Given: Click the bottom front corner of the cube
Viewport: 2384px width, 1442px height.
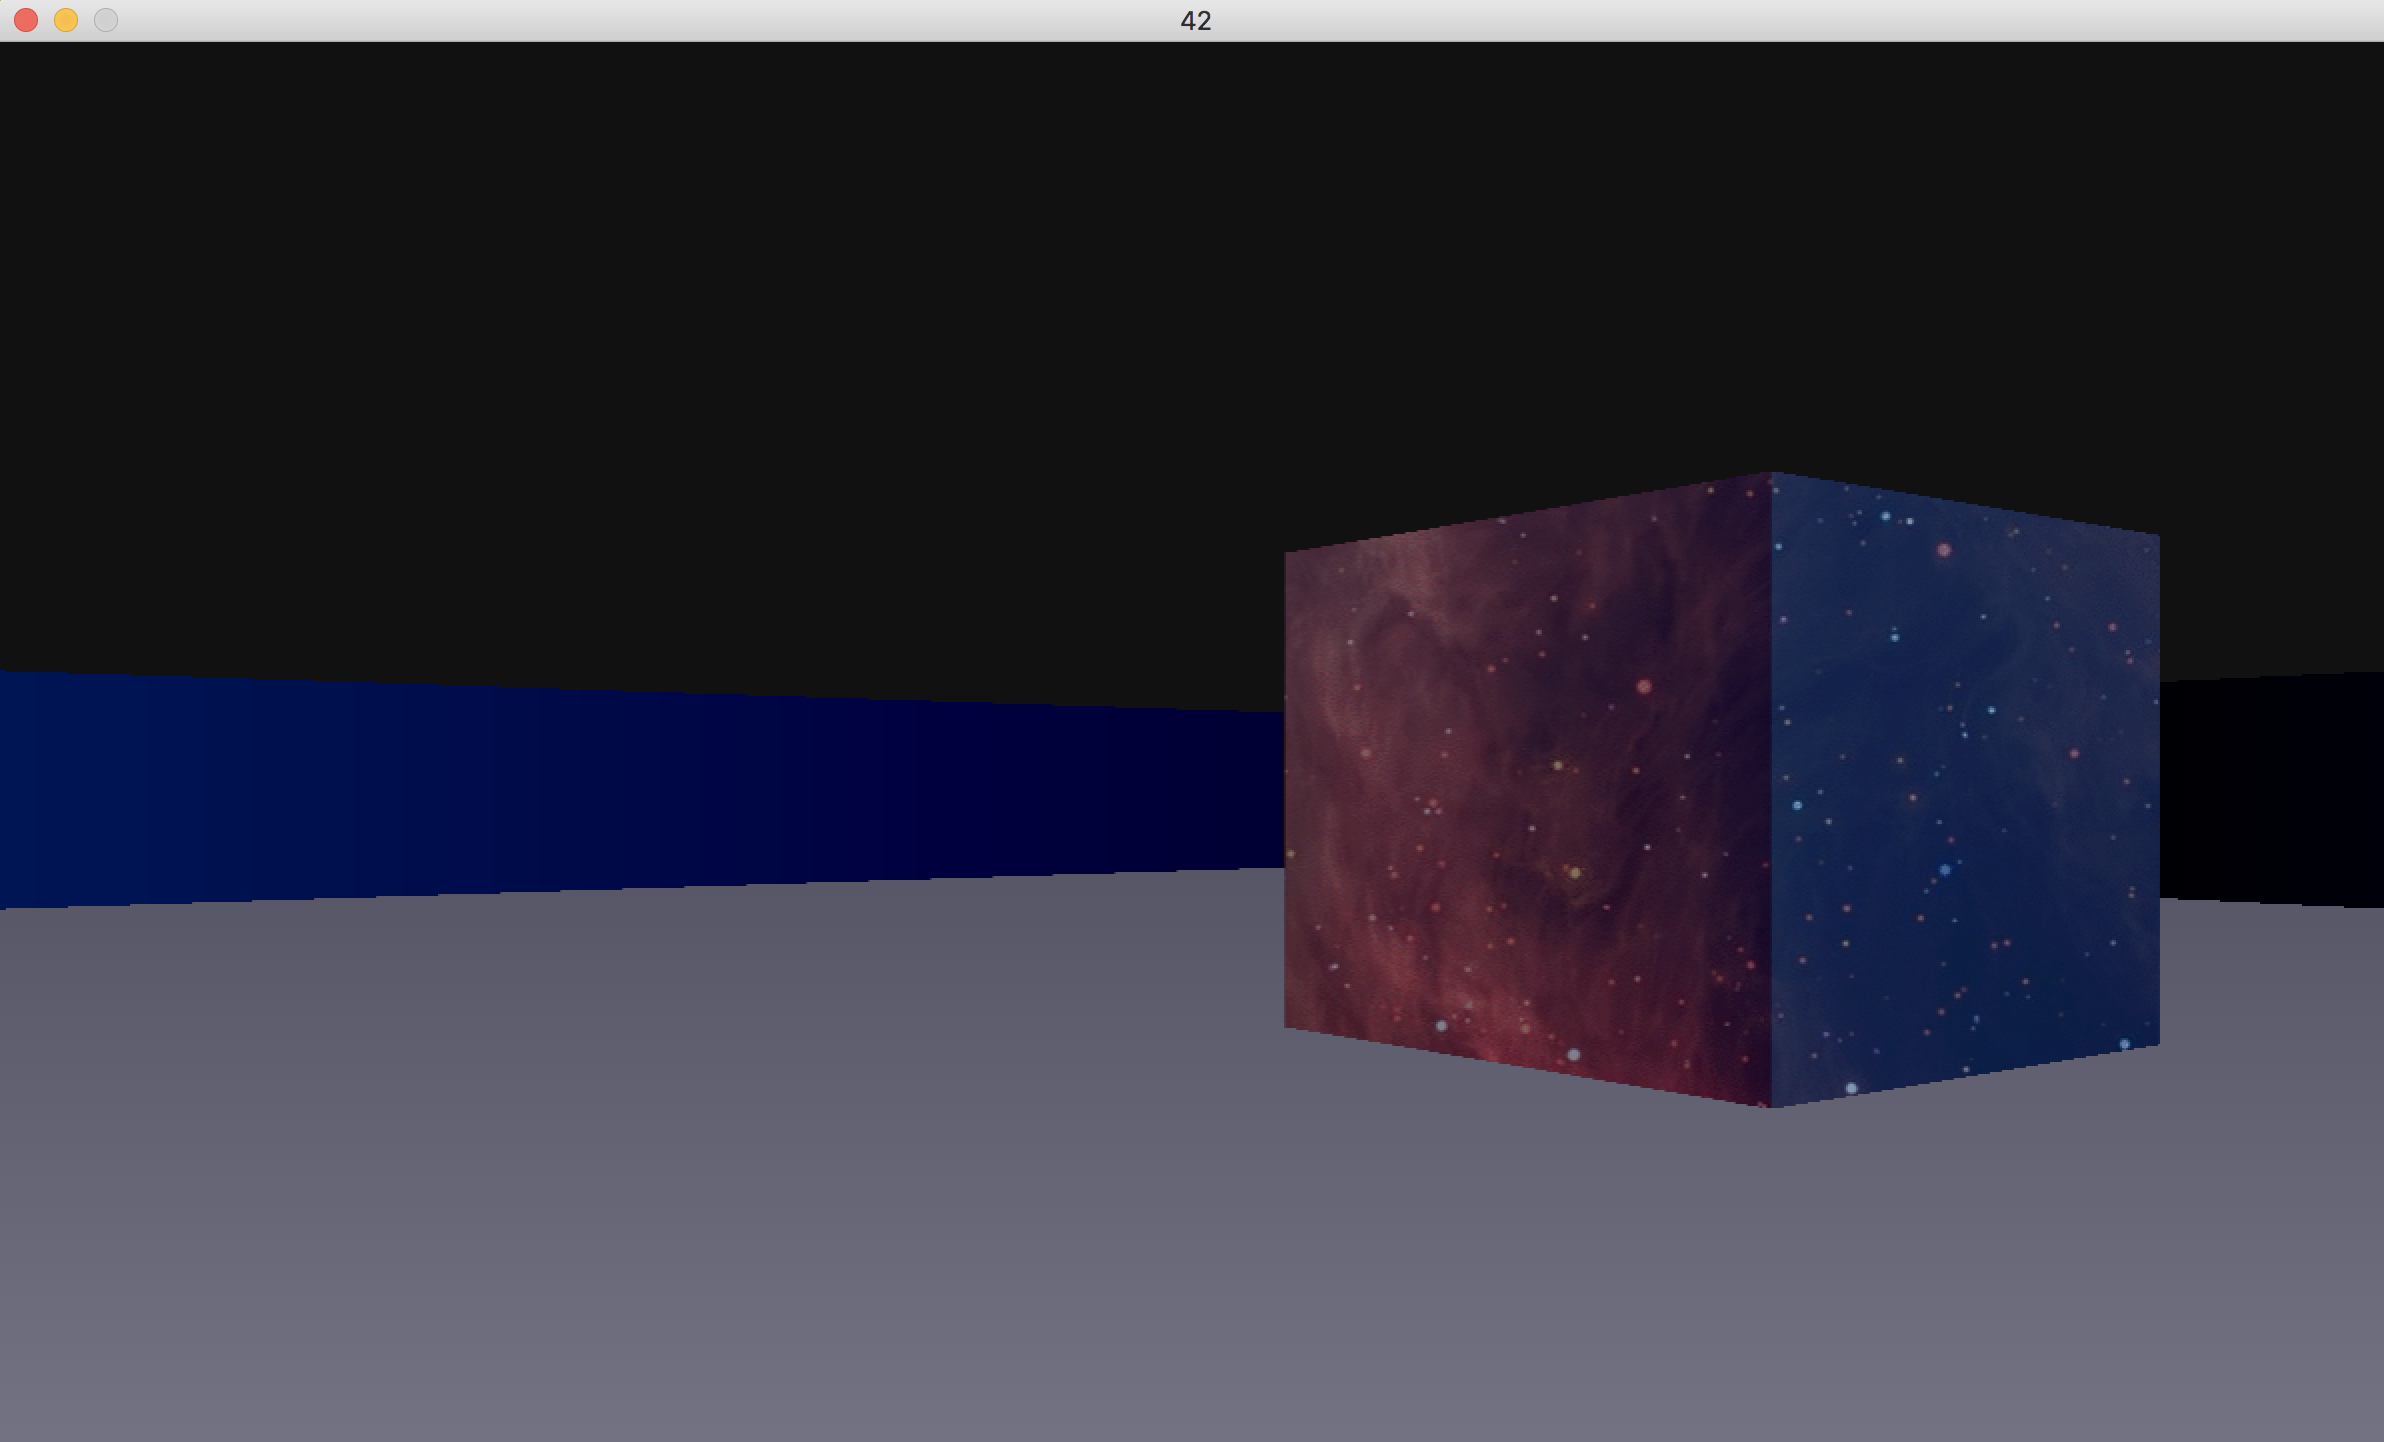Looking at the screenshot, I should (x=1771, y=1106).
